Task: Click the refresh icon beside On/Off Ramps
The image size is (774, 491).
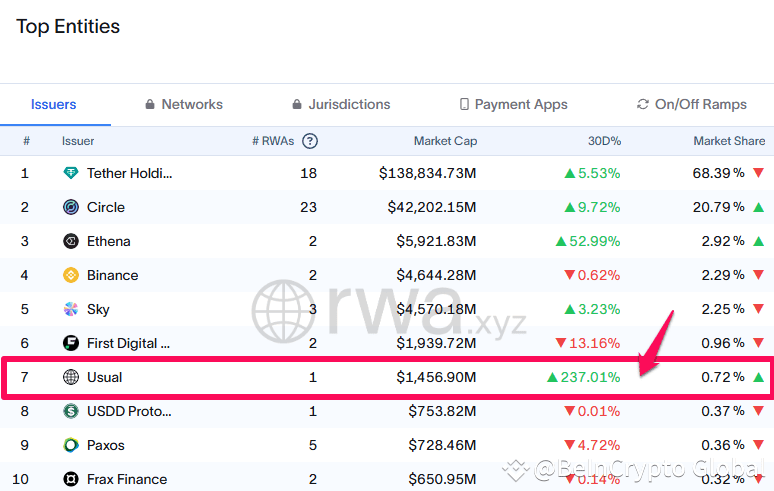Action: click(642, 104)
